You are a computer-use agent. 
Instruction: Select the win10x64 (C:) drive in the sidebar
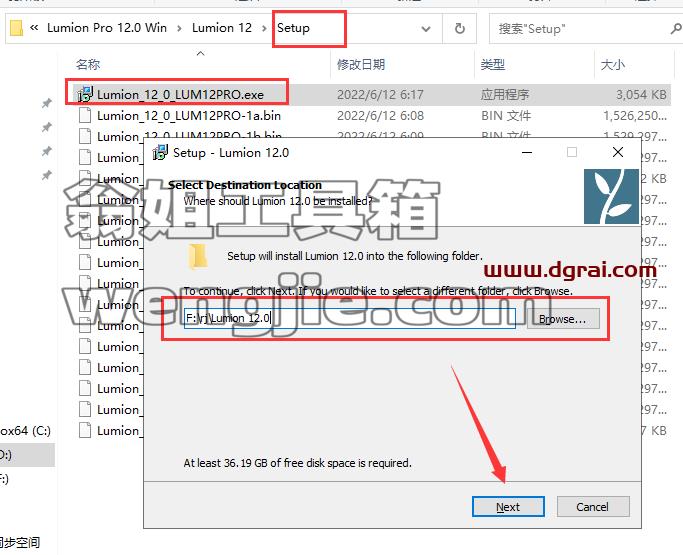click(x=25, y=431)
